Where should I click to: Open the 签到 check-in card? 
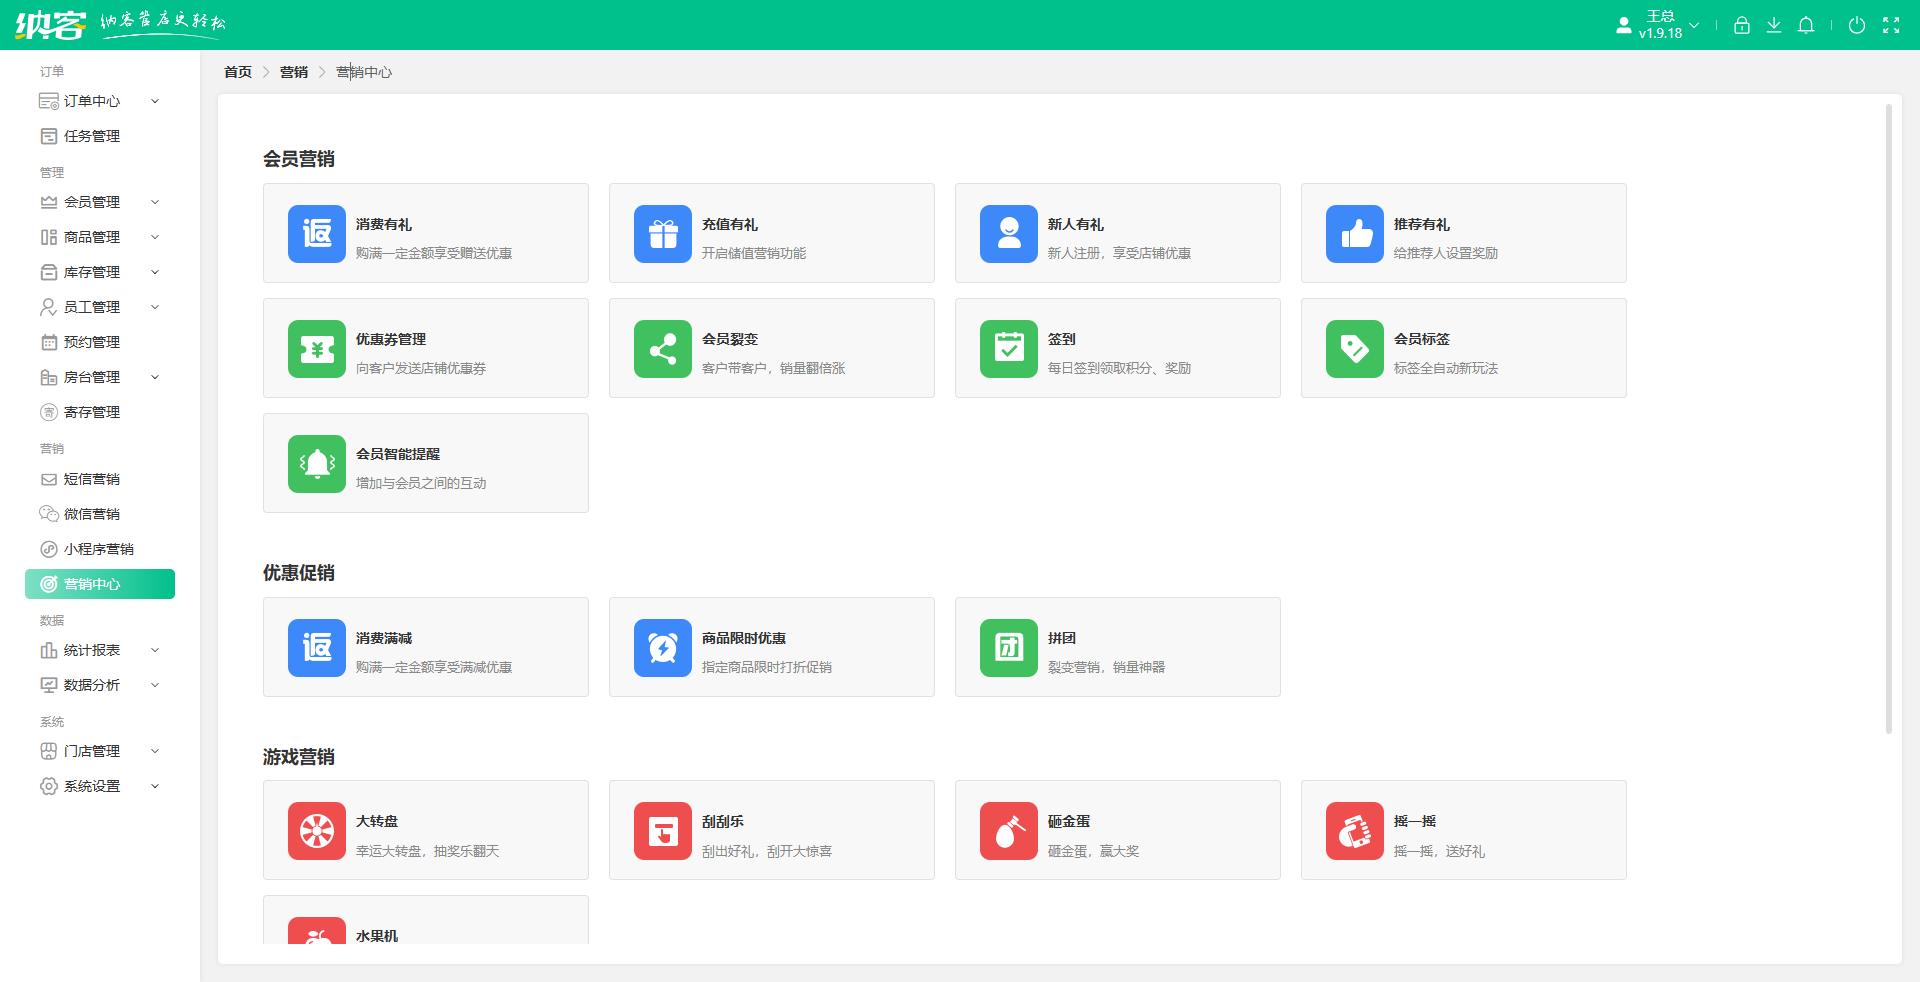1117,349
